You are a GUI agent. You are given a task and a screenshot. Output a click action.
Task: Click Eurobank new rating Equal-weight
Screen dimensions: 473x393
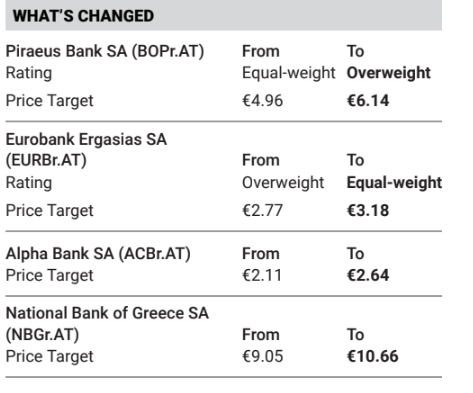[x=394, y=183]
